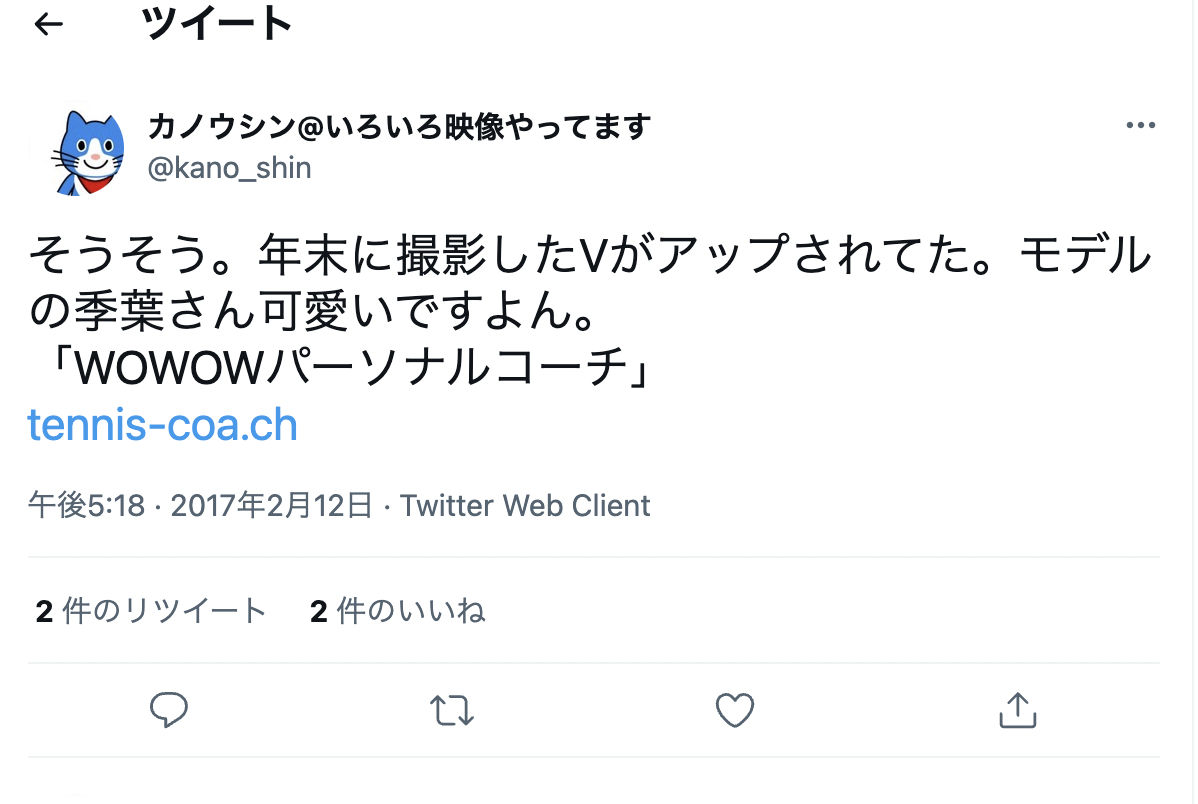Open the tennis-coa.ch link
The width and height of the screenshot is (1198, 804).
click(162, 425)
